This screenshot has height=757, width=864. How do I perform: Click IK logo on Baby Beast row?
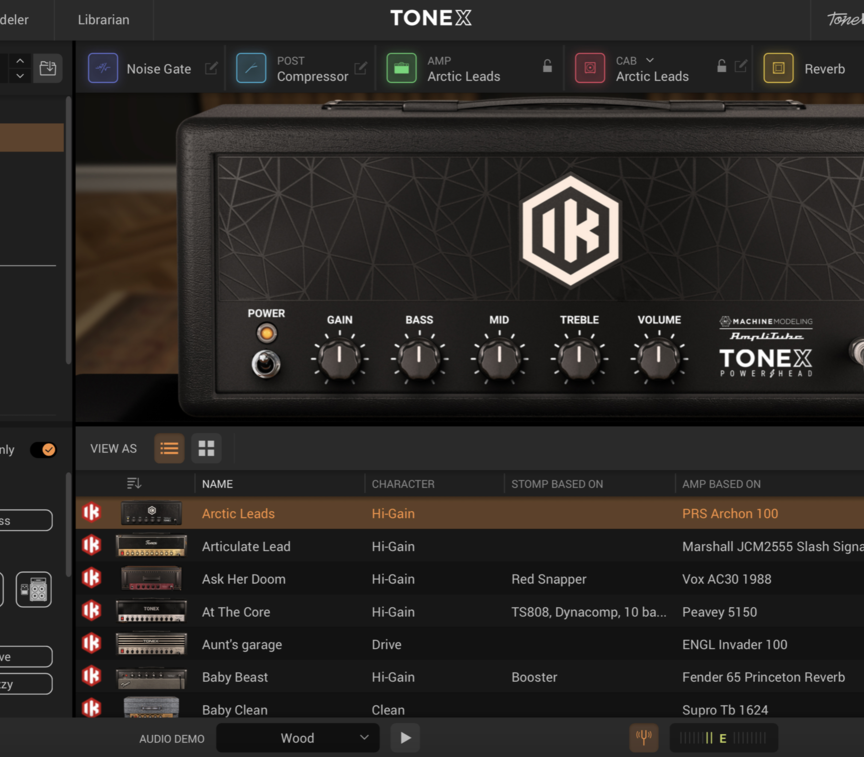pyautogui.click(x=91, y=676)
